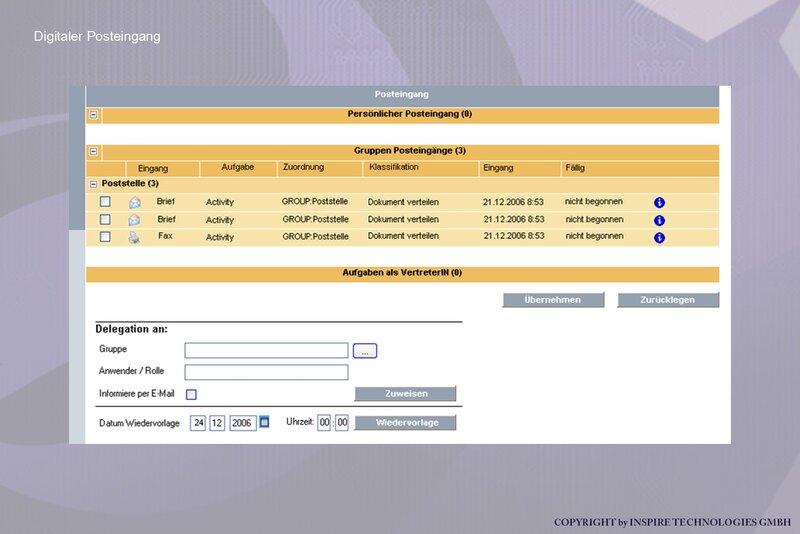Focus the Gruppe input field
The height and width of the screenshot is (534, 800).
tap(266, 350)
